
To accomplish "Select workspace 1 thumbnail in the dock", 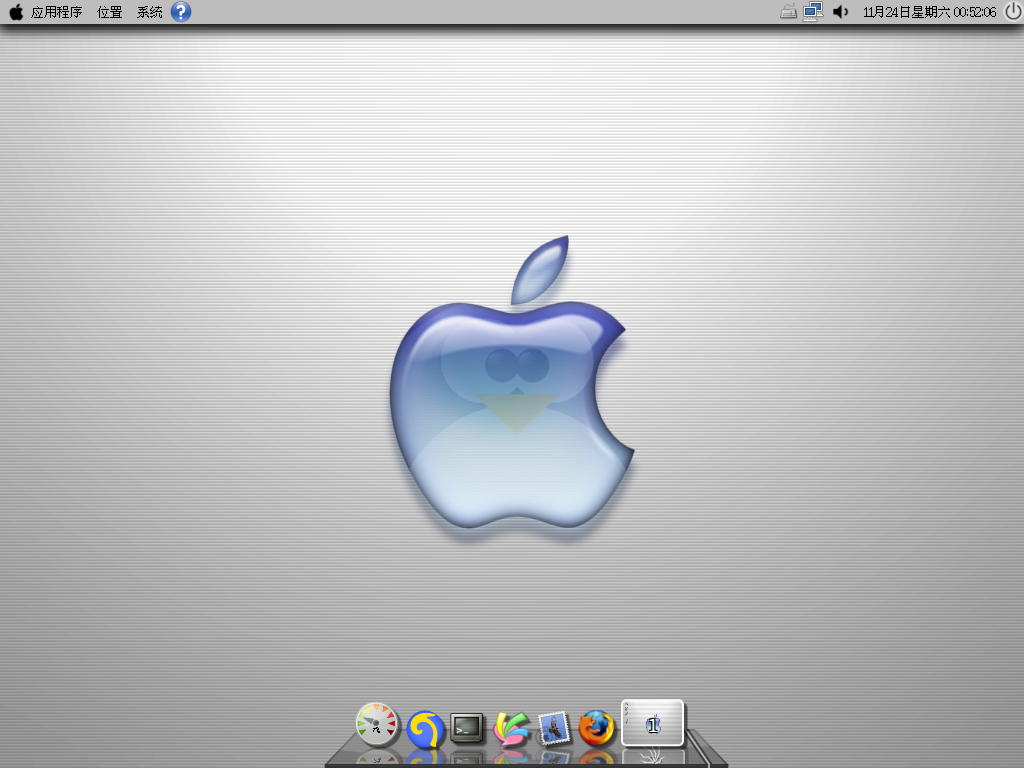I will [x=652, y=723].
